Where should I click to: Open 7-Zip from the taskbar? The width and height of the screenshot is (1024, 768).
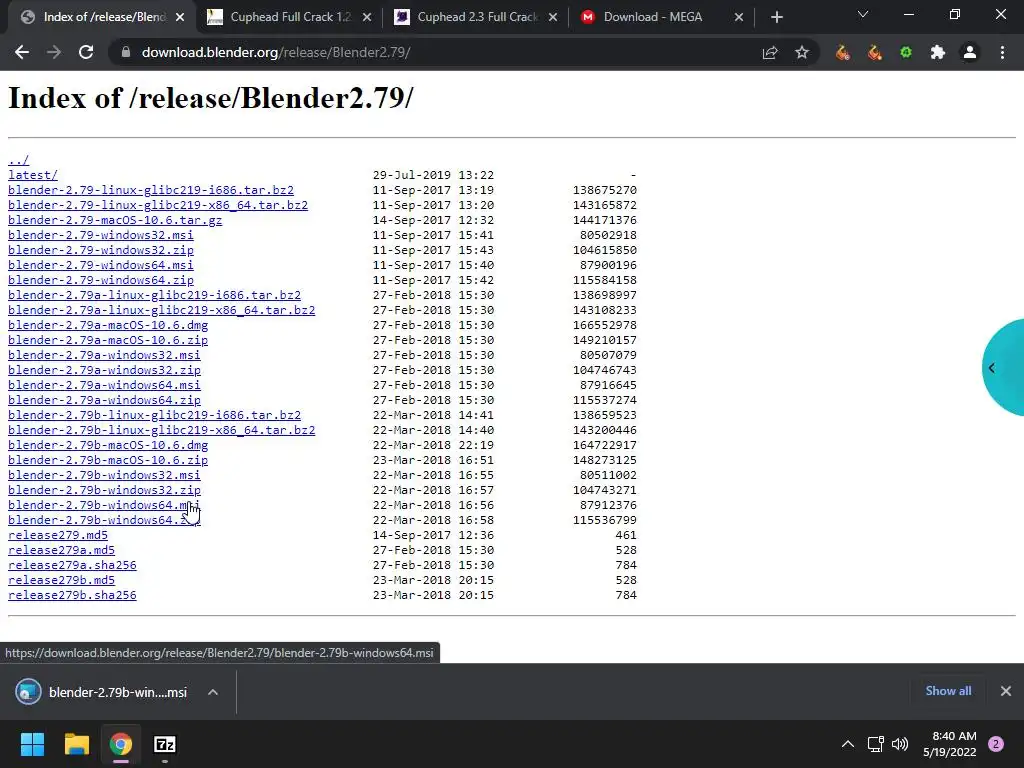(x=165, y=744)
